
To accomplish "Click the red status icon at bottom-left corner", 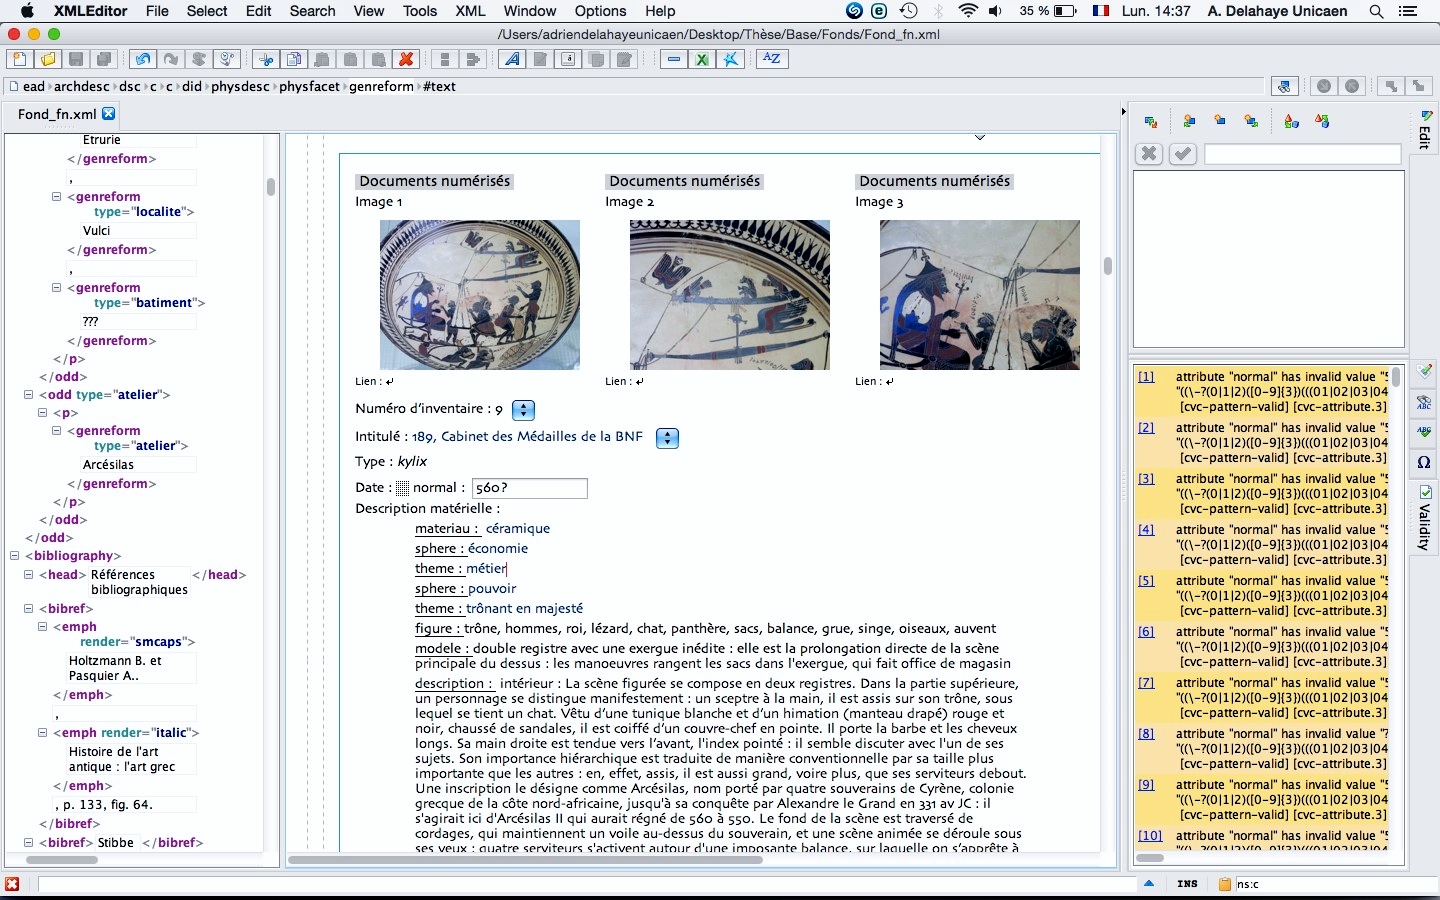I will point(12,884).
